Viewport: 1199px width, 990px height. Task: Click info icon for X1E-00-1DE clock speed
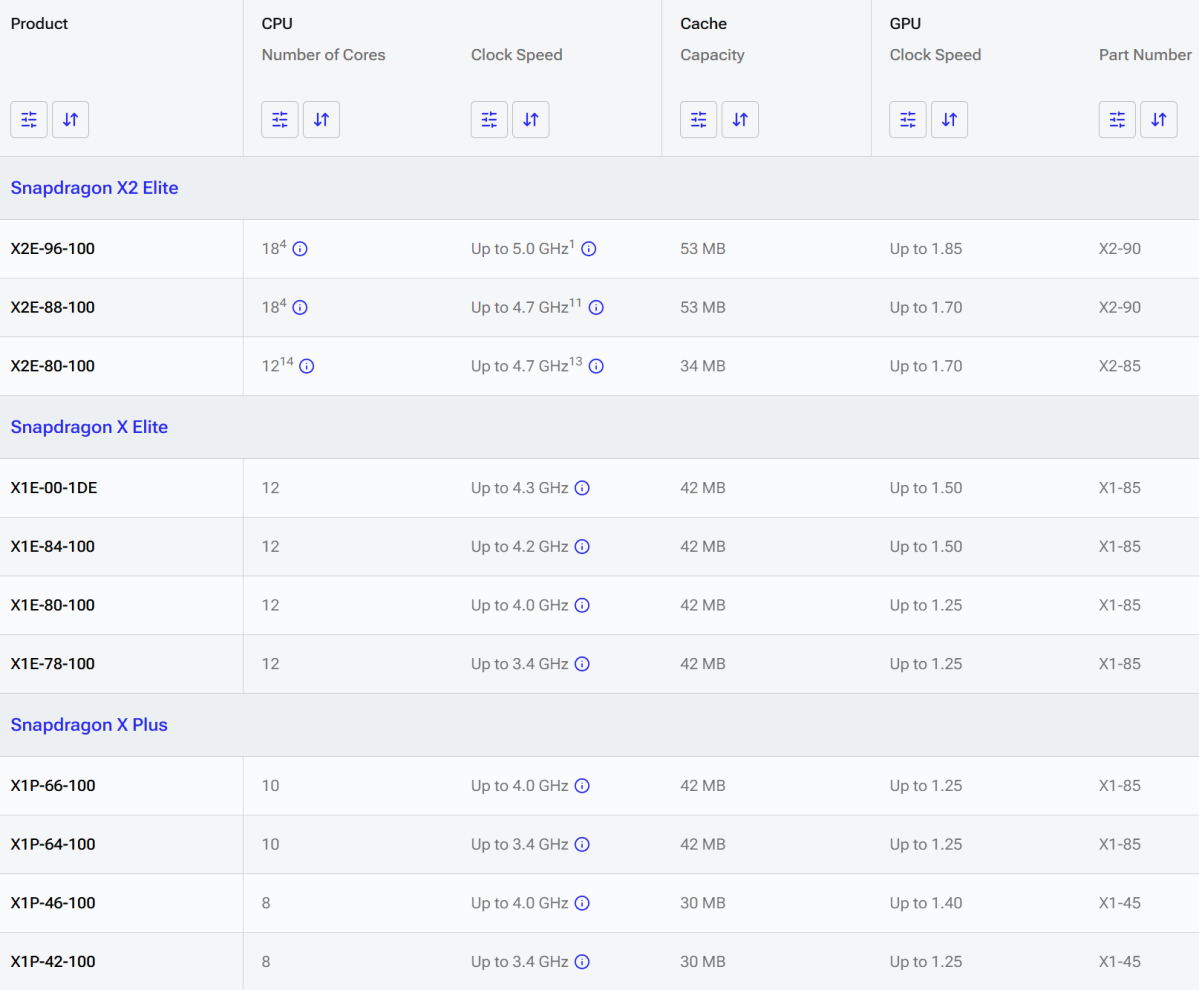coord(582,488)
